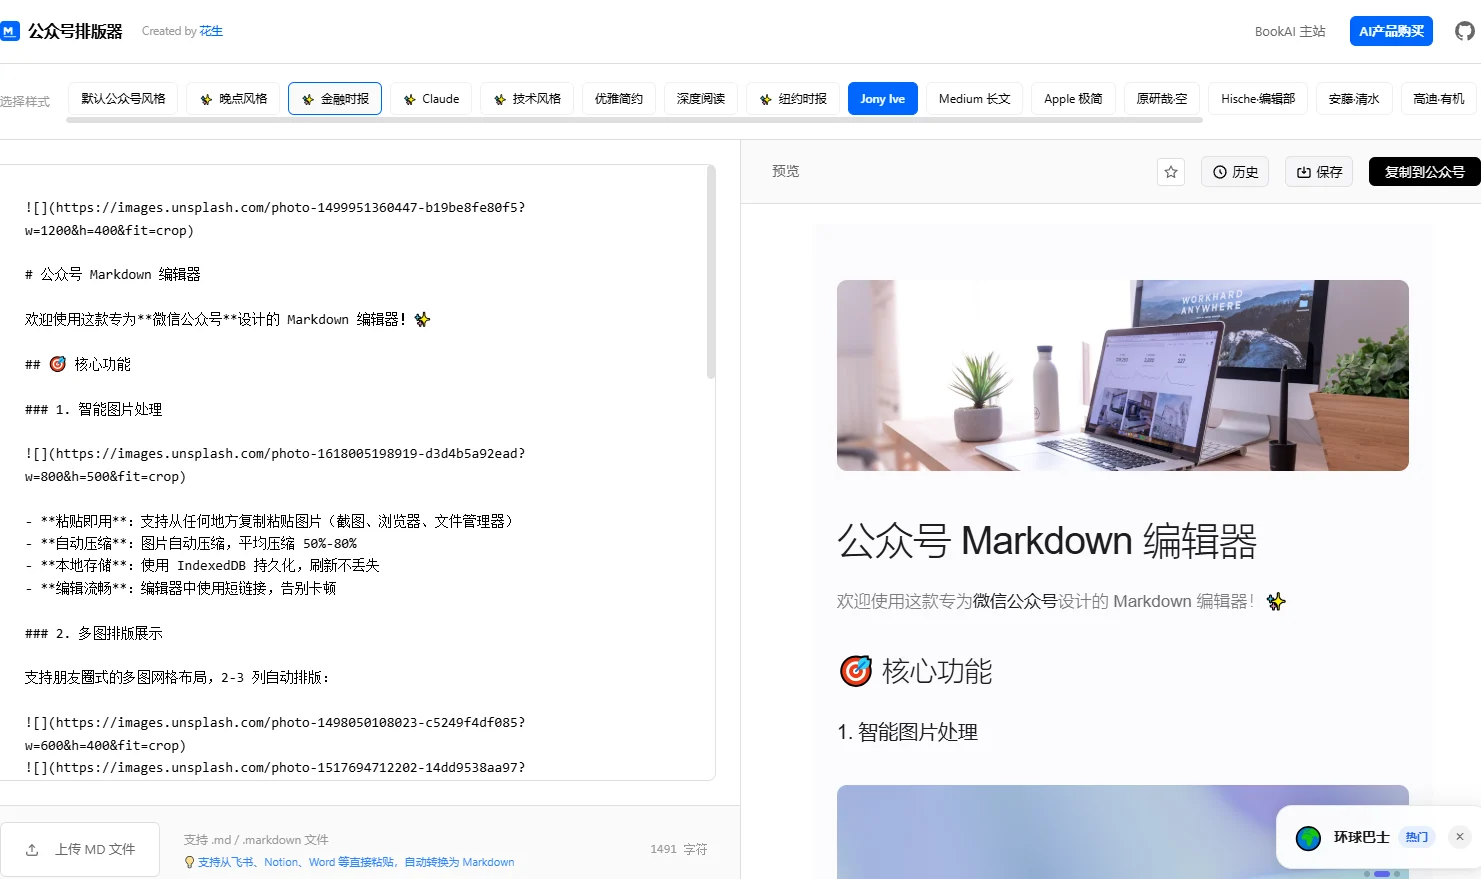Viewport: 1481px width, 879px height.
Task: Open 历史 history with clock icon
Action: tap(1235, 172)
